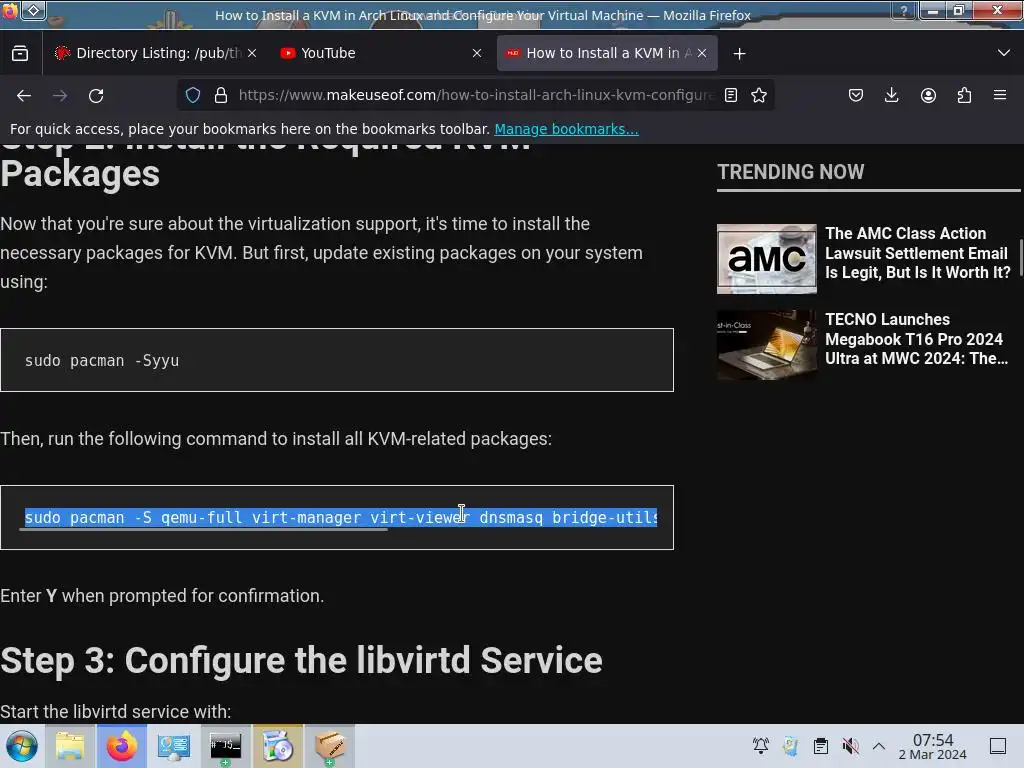Open the titlebar pin diamond icon

point(33,10)
